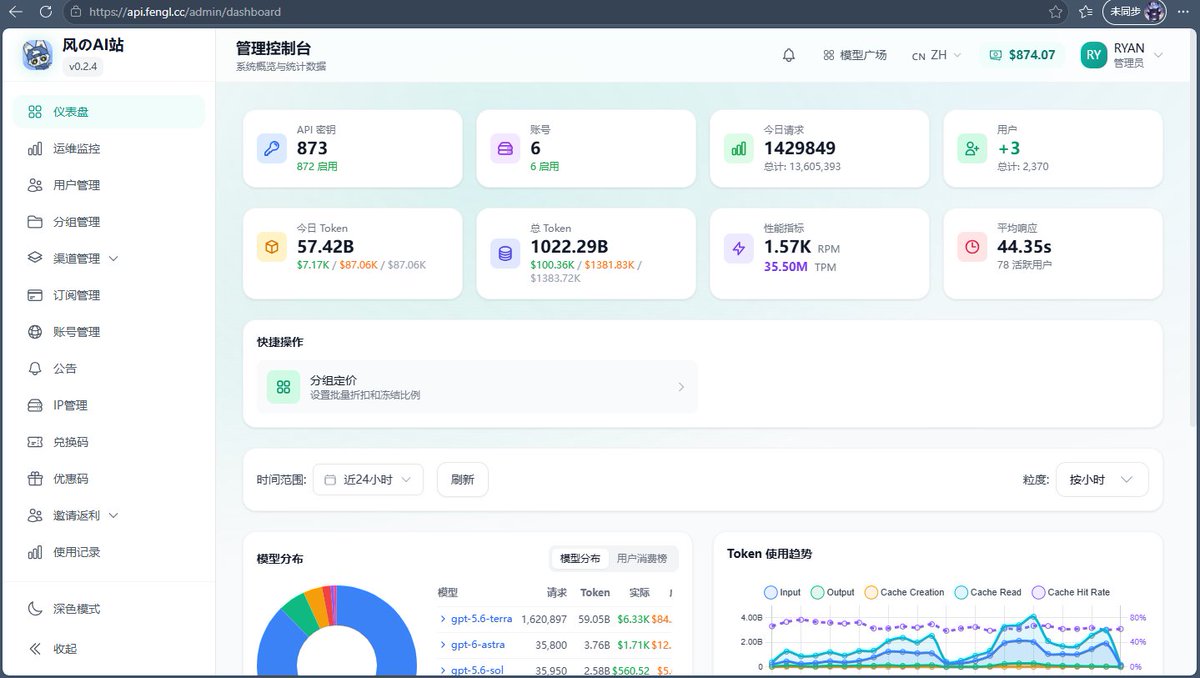Click the browser address bar URL
This screenshot has width=1200, height=678.
pyautogui.click(x=185, y=12)
